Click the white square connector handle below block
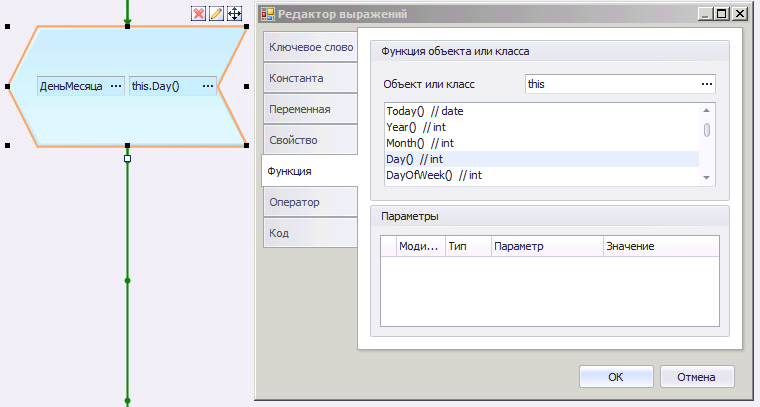Image resolution: width=760 pixels, height=407 pixels. [x=127, y=158]
